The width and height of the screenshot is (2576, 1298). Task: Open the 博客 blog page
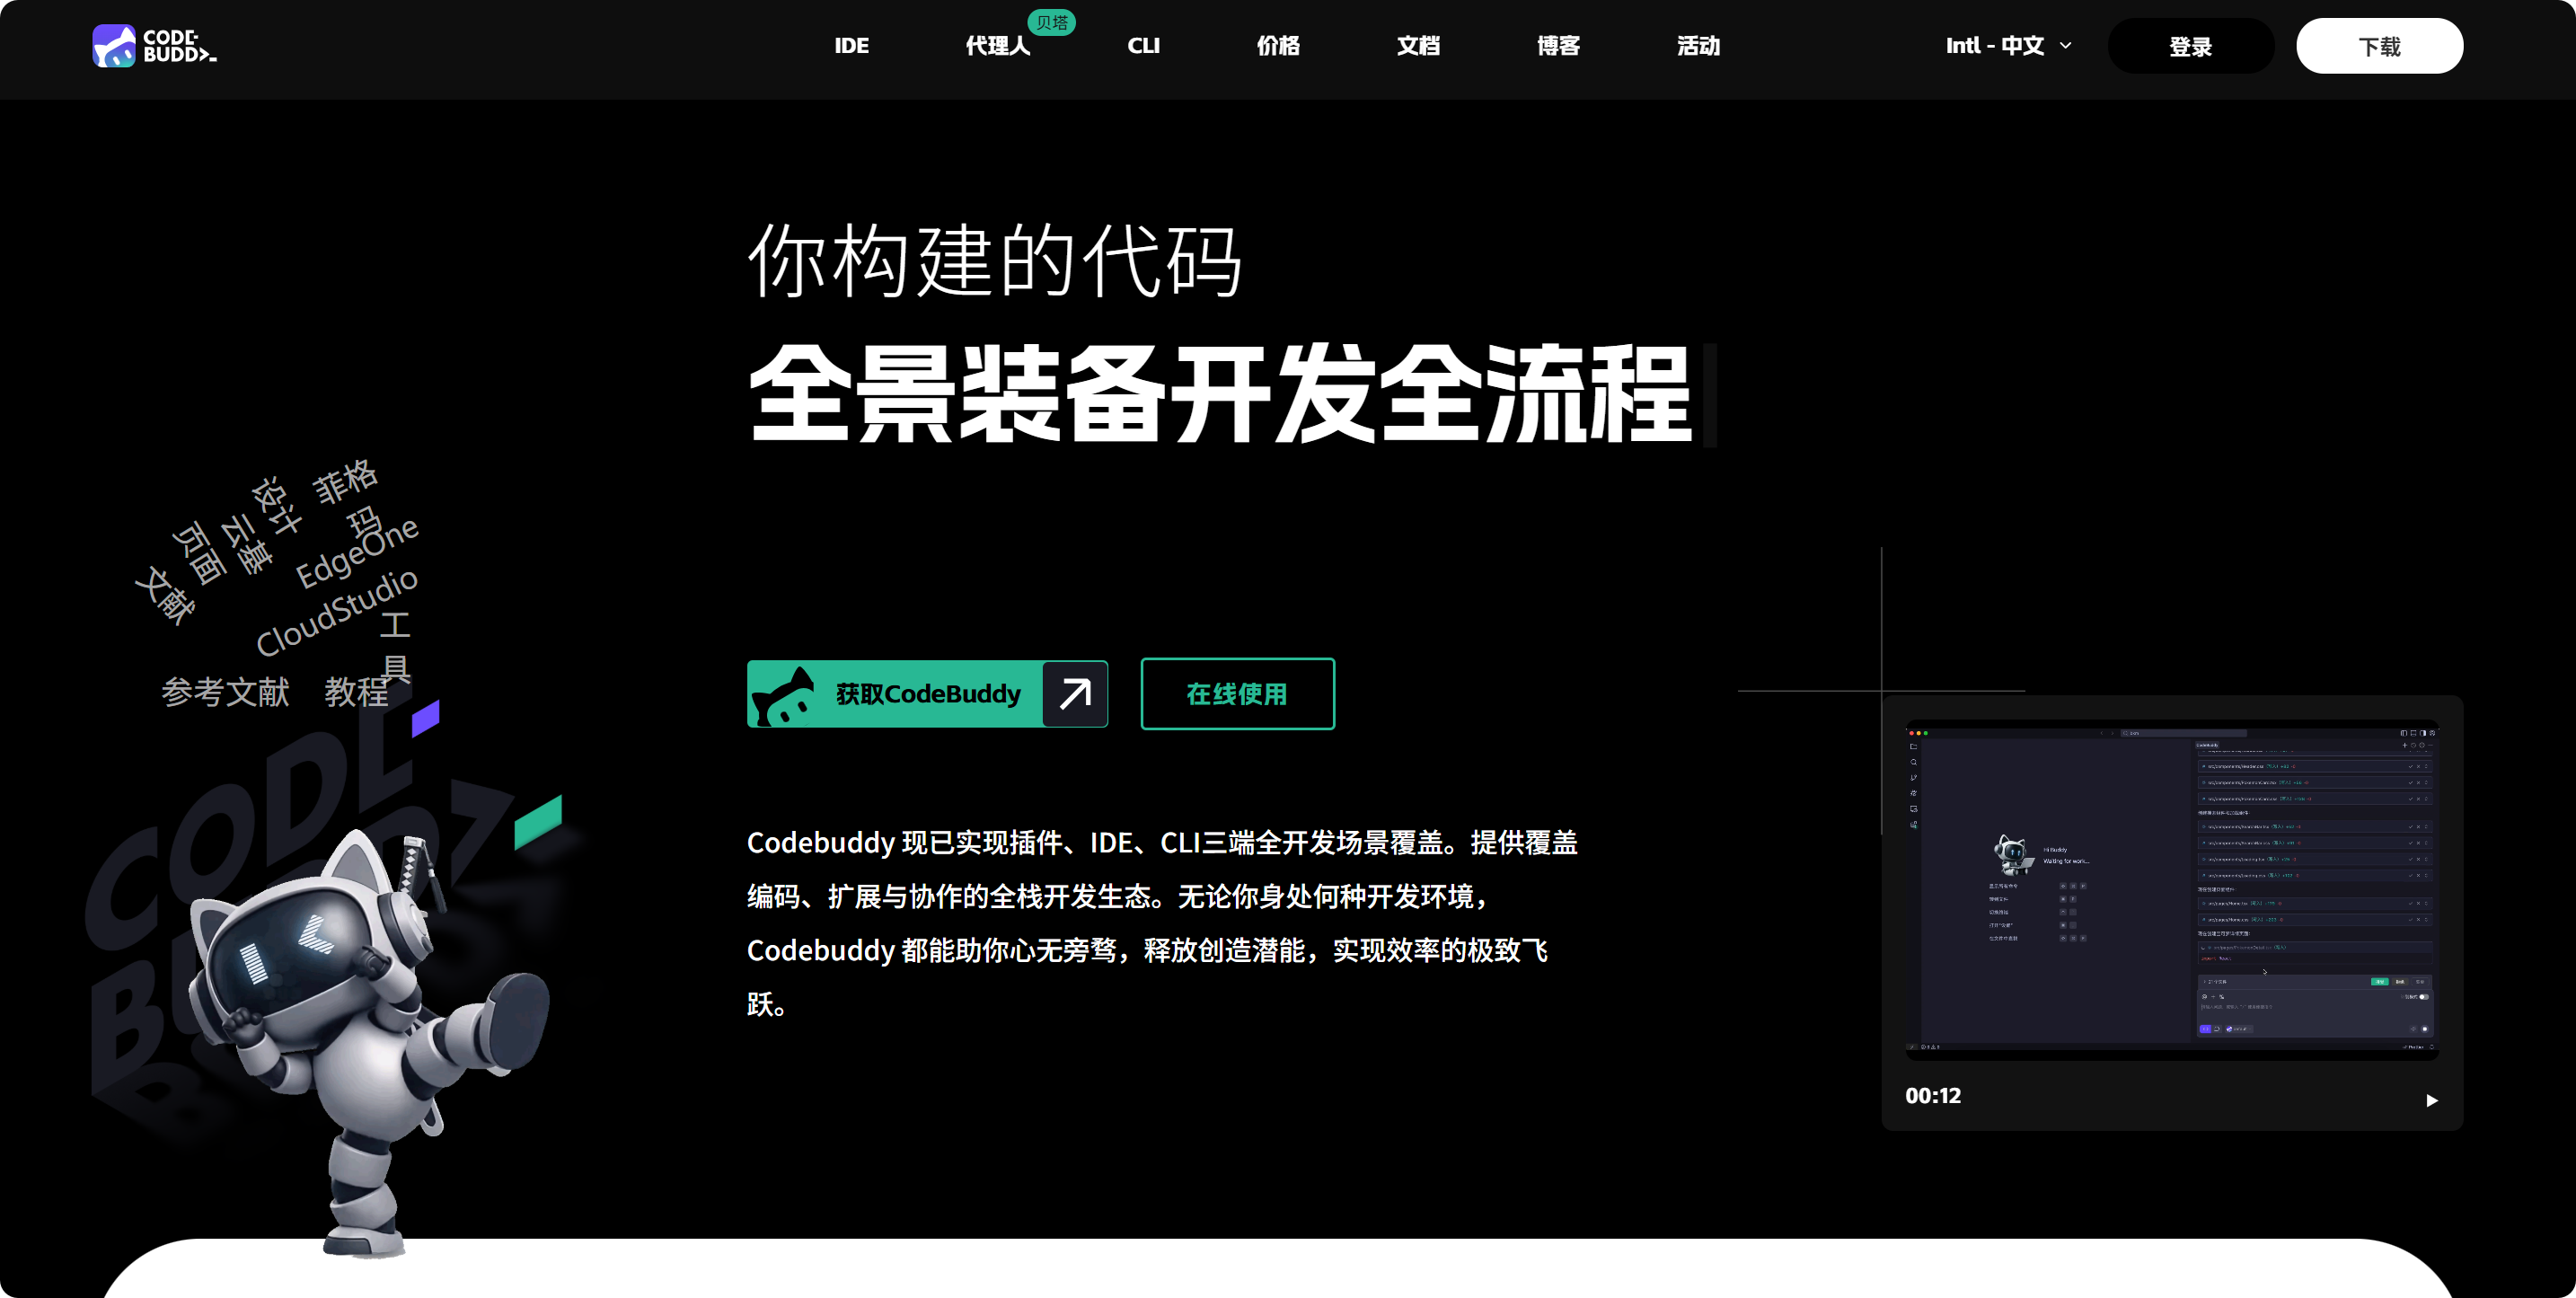coord(1558,46)
